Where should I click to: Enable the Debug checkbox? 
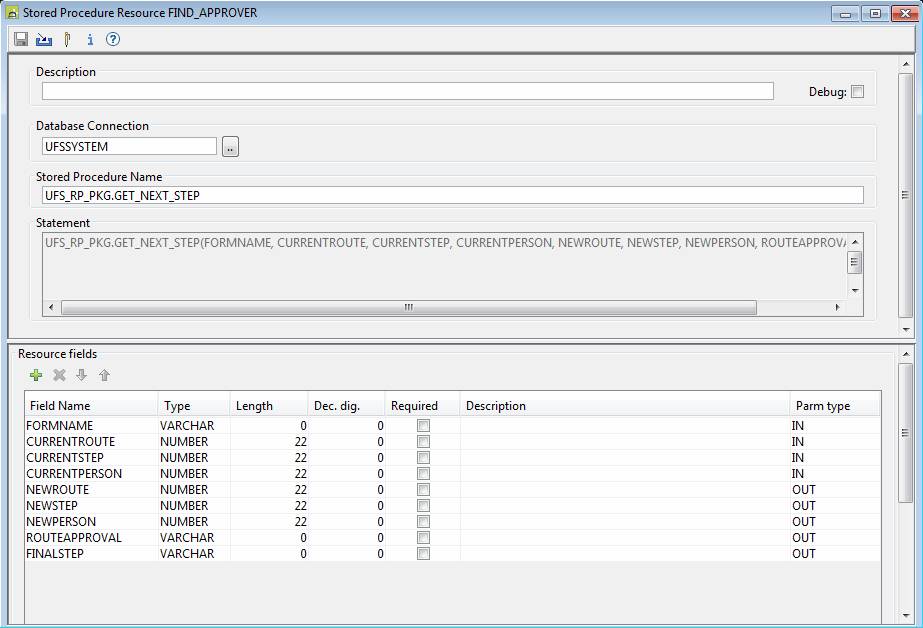857,92
